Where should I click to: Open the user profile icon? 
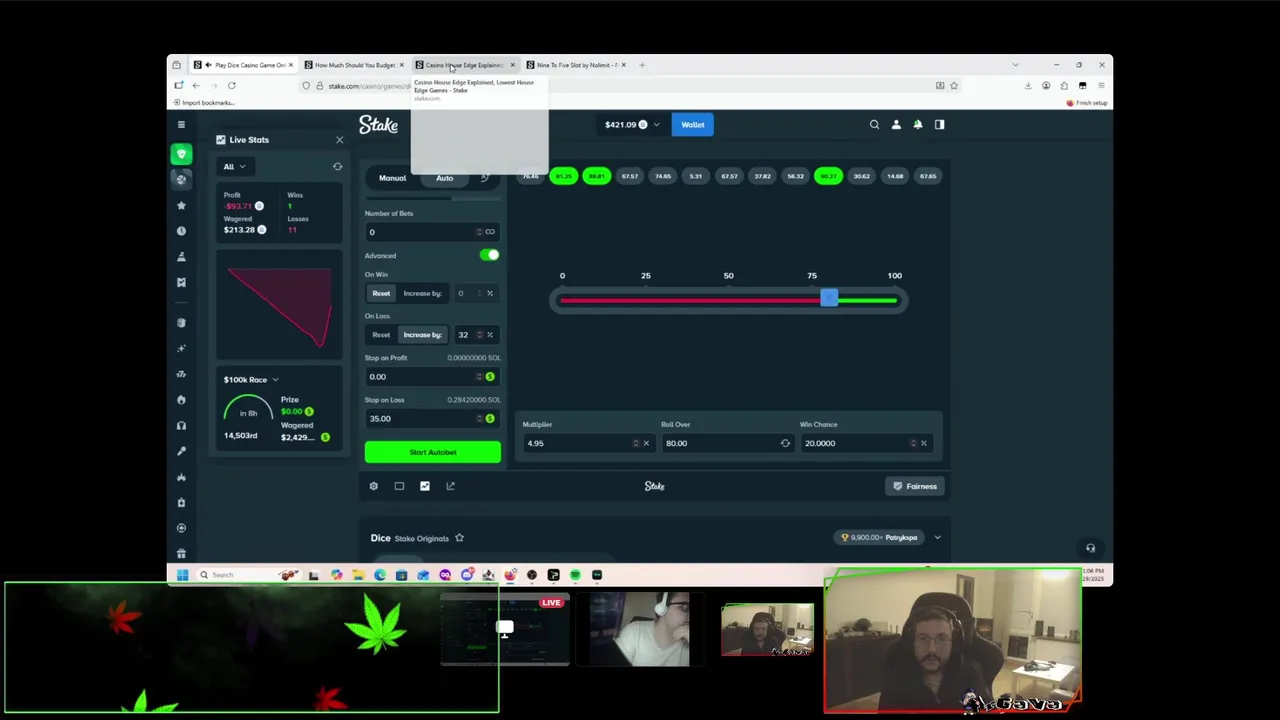point(896,125)
